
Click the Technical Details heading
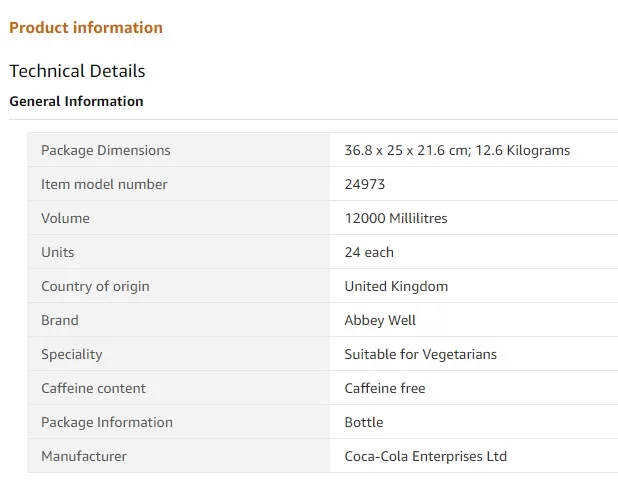(77, 71)
